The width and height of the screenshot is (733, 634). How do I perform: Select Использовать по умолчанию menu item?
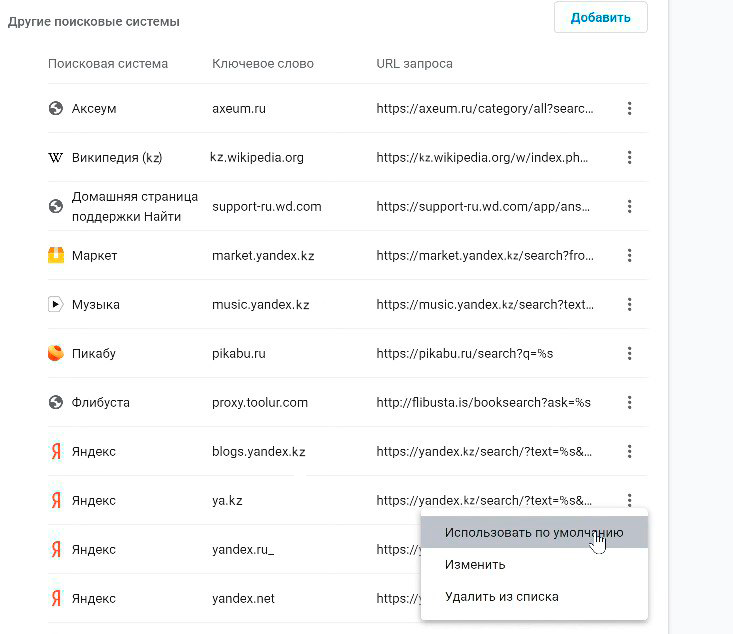pos(534,532)
